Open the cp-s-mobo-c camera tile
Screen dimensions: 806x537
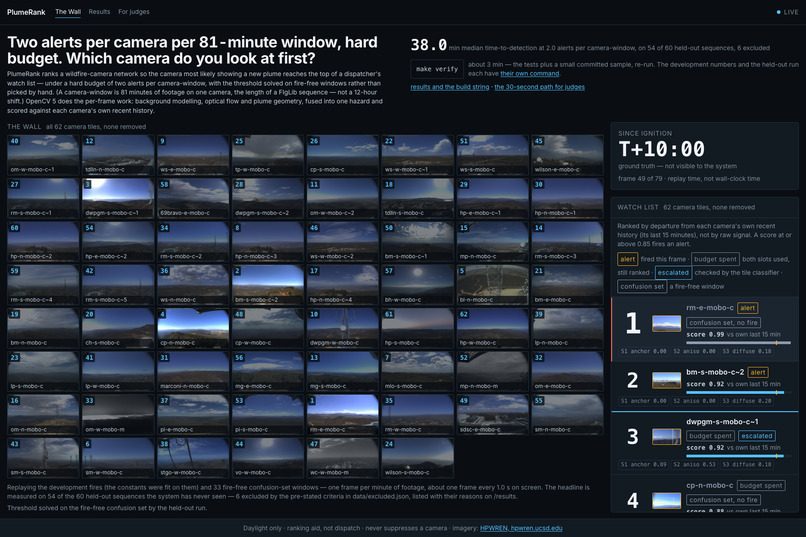[343, 155]
